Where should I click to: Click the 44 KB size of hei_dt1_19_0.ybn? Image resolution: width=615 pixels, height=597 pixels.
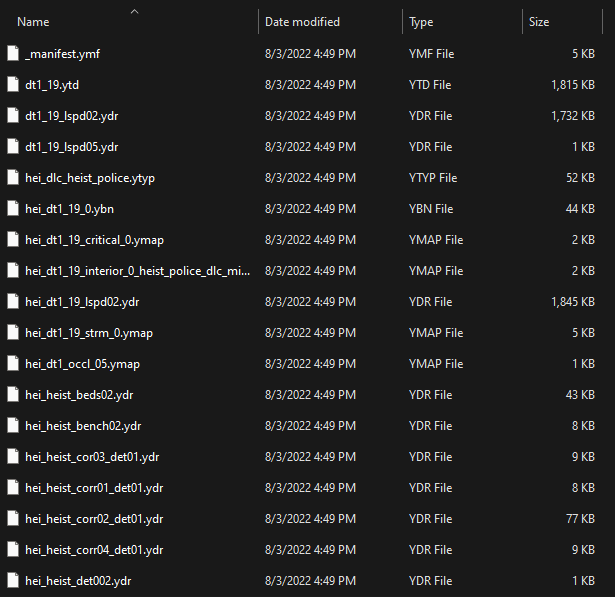[580, 209]
